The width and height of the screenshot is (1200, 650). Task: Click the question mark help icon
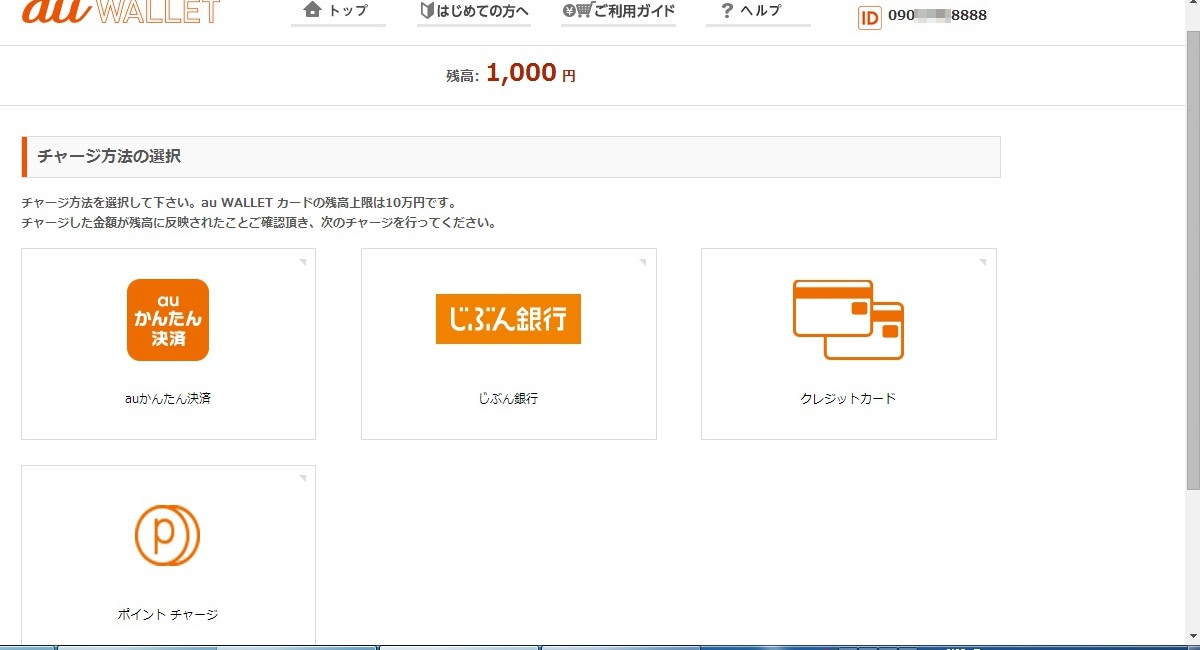point(727,10)
